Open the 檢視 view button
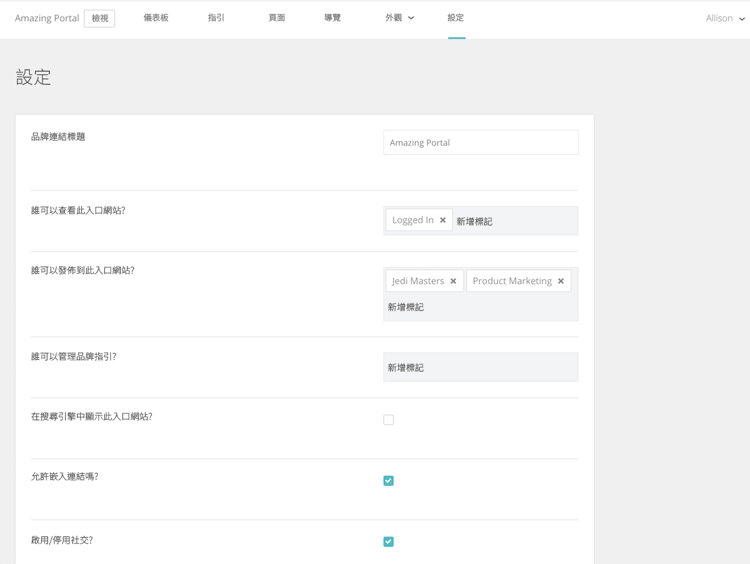 pyautogui.click(x=99, y=18)
